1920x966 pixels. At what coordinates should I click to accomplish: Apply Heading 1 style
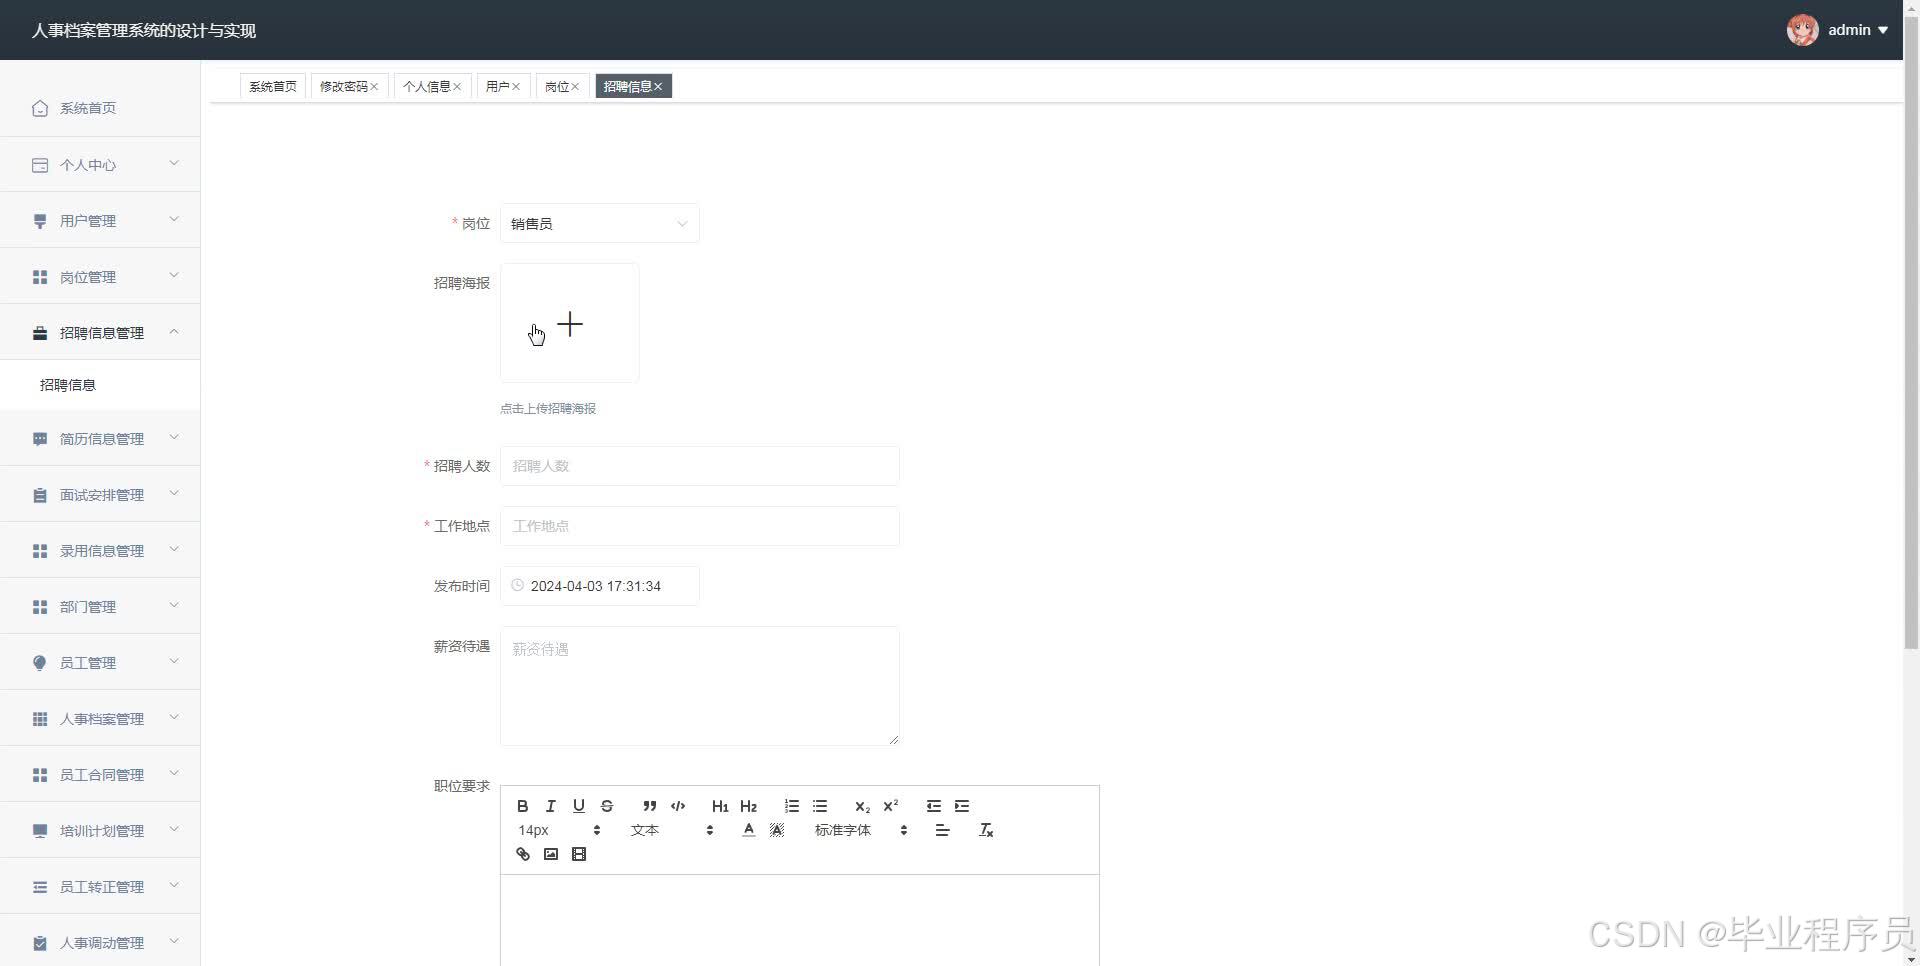pos(720,806)
